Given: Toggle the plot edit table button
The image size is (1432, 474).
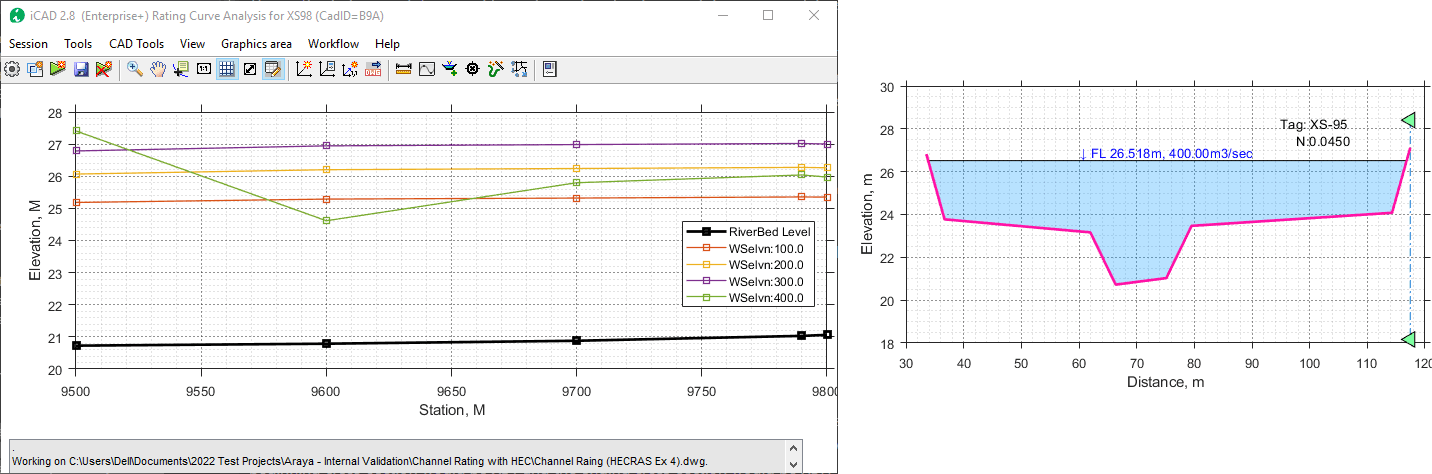Looking at the screenshot, I should (x=272, y=69).
